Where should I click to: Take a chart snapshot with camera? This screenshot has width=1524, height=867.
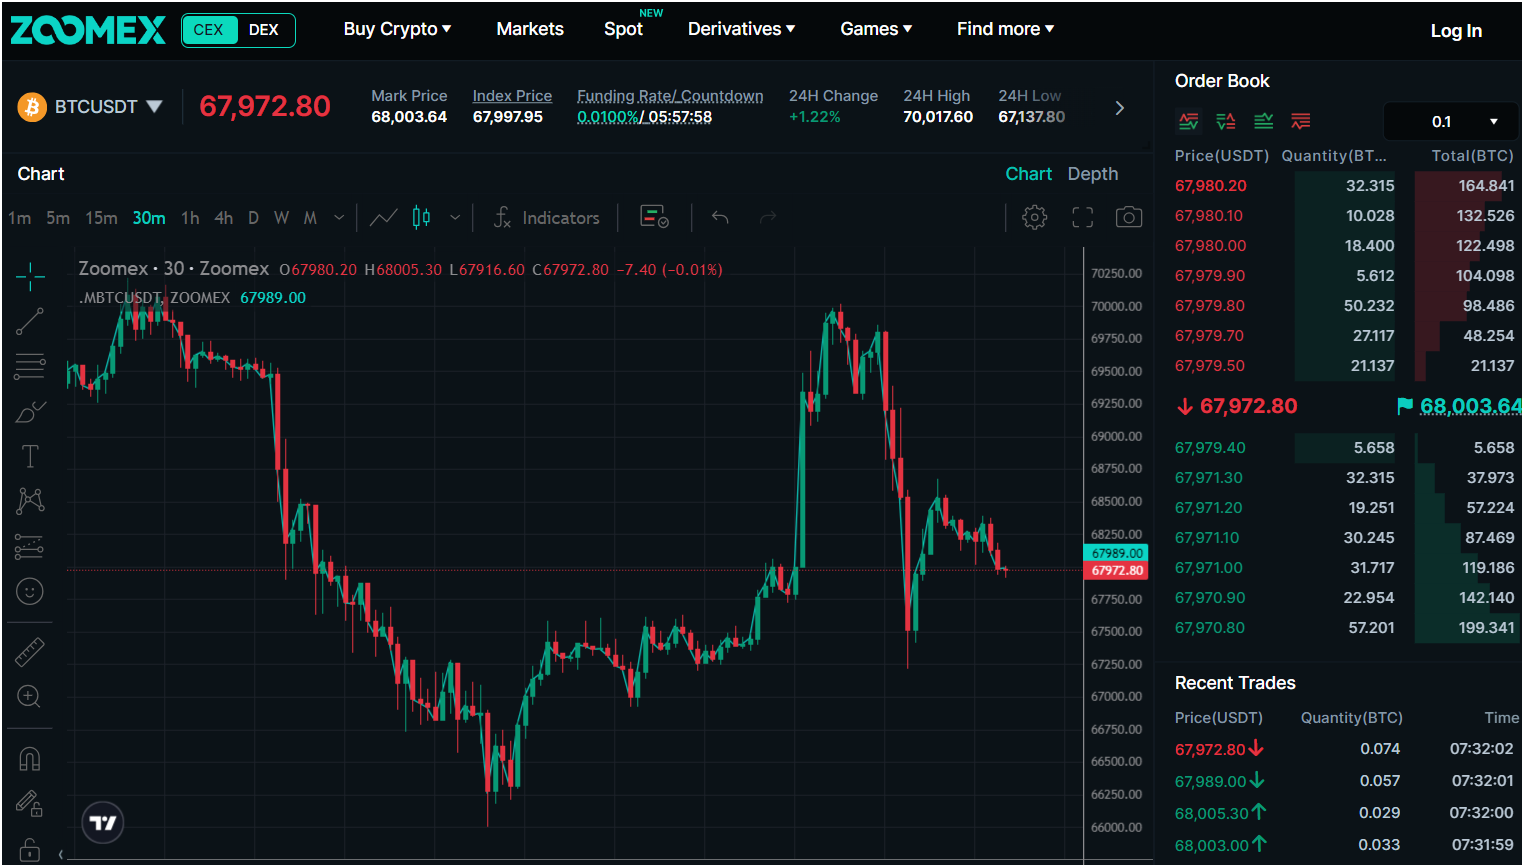tap(1129, 218)
